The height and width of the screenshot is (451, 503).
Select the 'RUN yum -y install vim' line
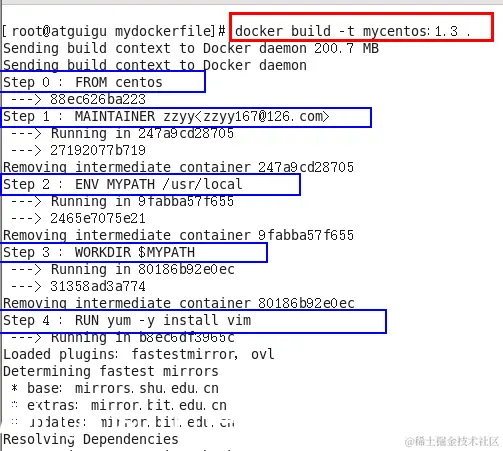(x=127, y=320)
